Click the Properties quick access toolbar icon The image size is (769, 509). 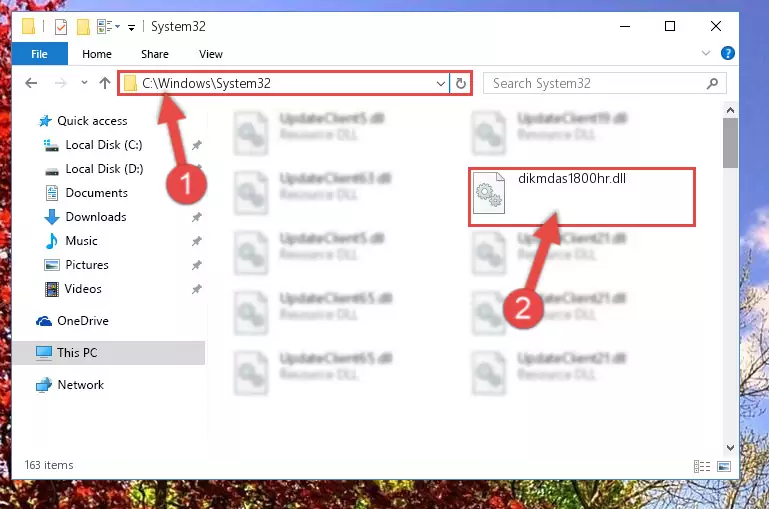coord(61,26)
